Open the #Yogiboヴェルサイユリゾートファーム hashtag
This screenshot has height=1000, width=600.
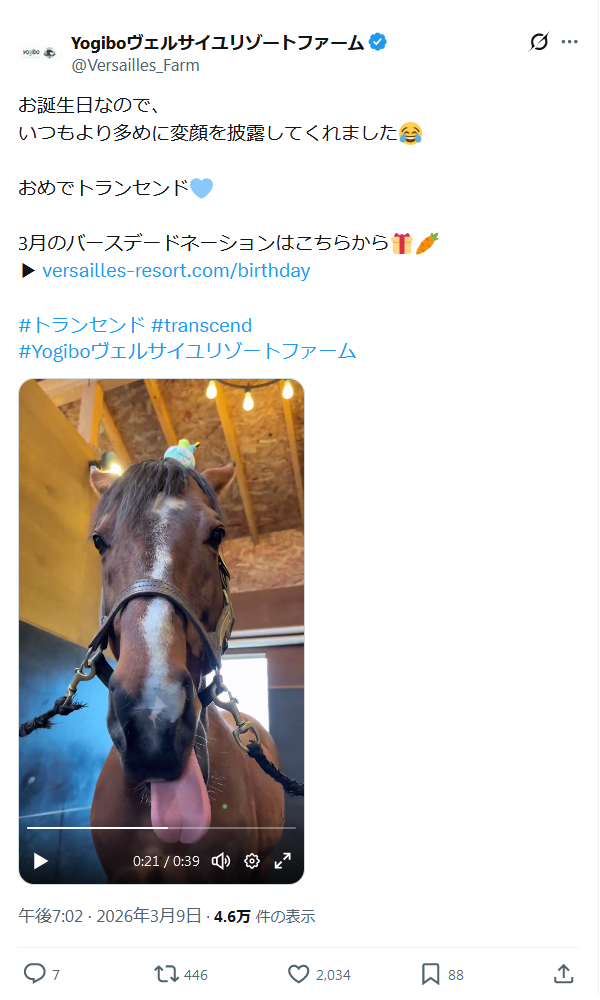coord(187,351)
